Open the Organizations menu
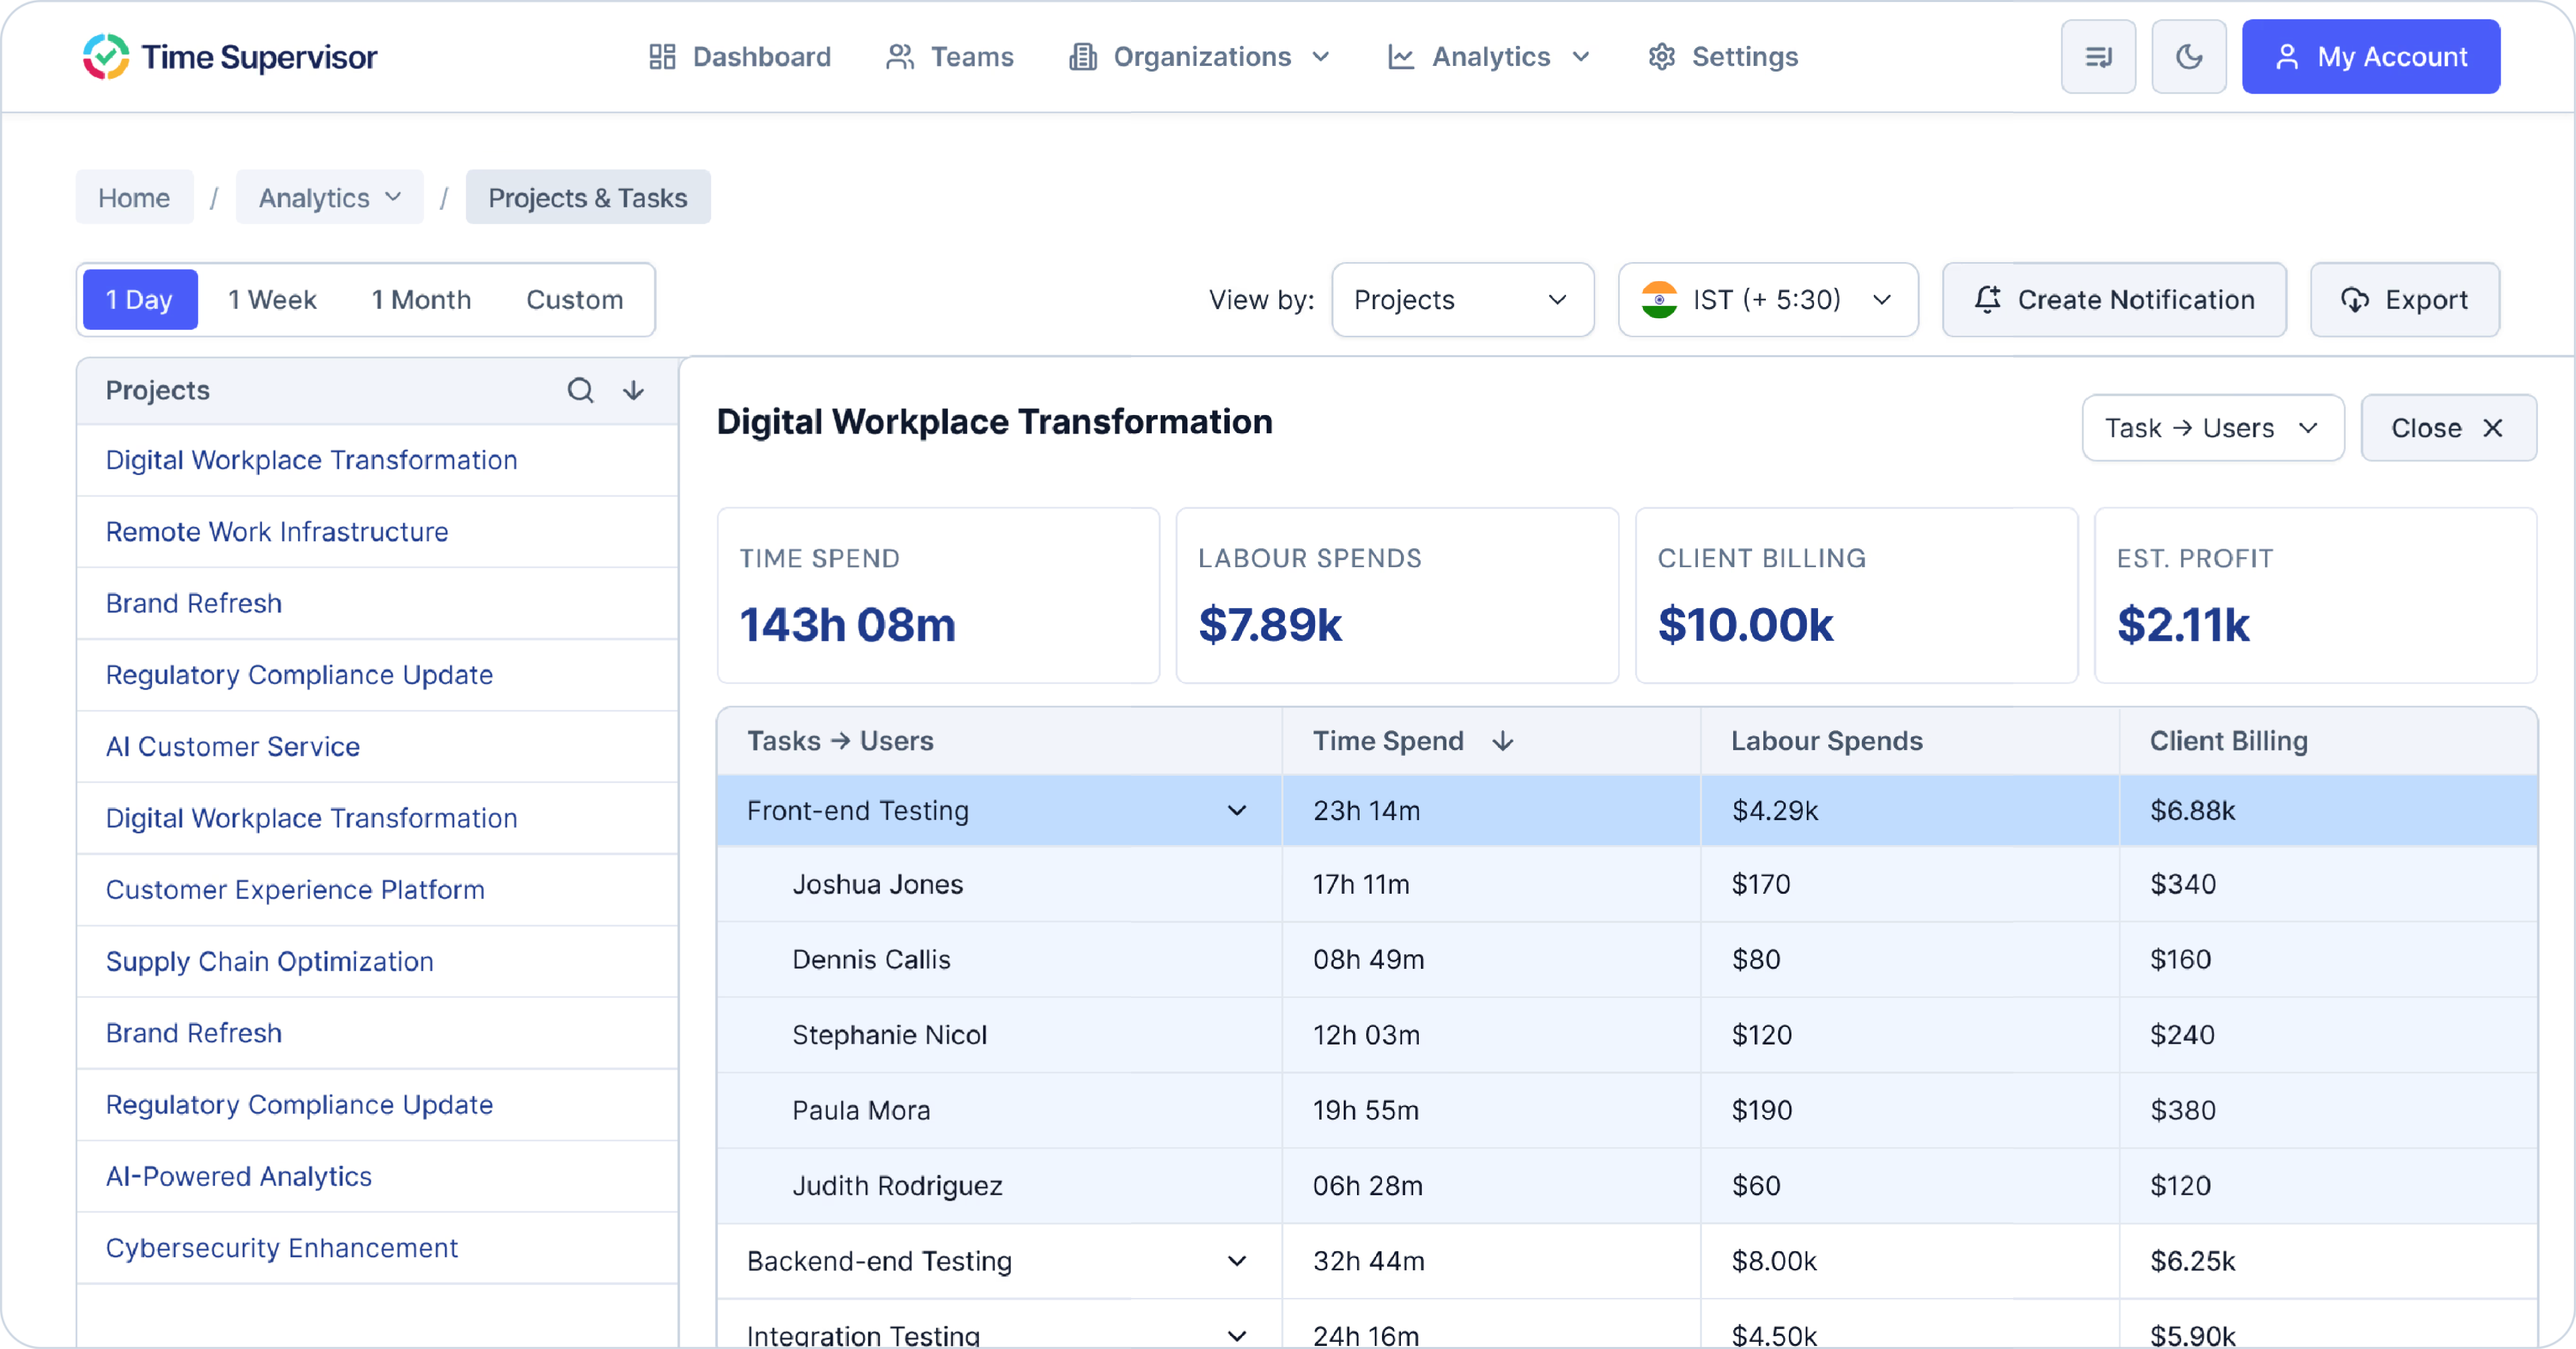2576x1349 pixels. 1200,57
